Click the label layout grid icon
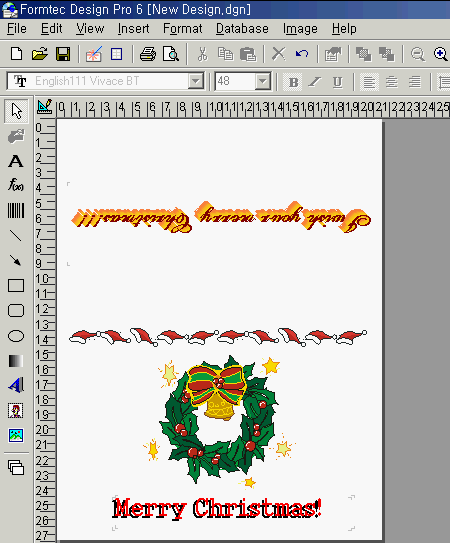The width and height of the screenshot is (450, 543). 116,54
